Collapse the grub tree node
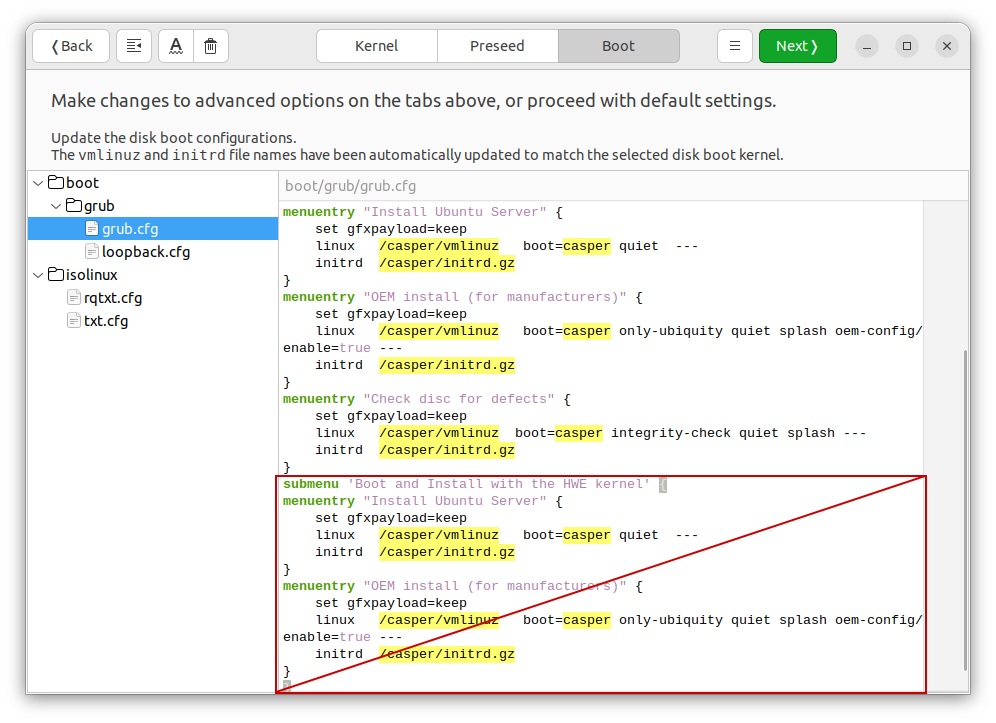Image resolution: width=996 pixels, height=723 pixels. tap(57, 205)
